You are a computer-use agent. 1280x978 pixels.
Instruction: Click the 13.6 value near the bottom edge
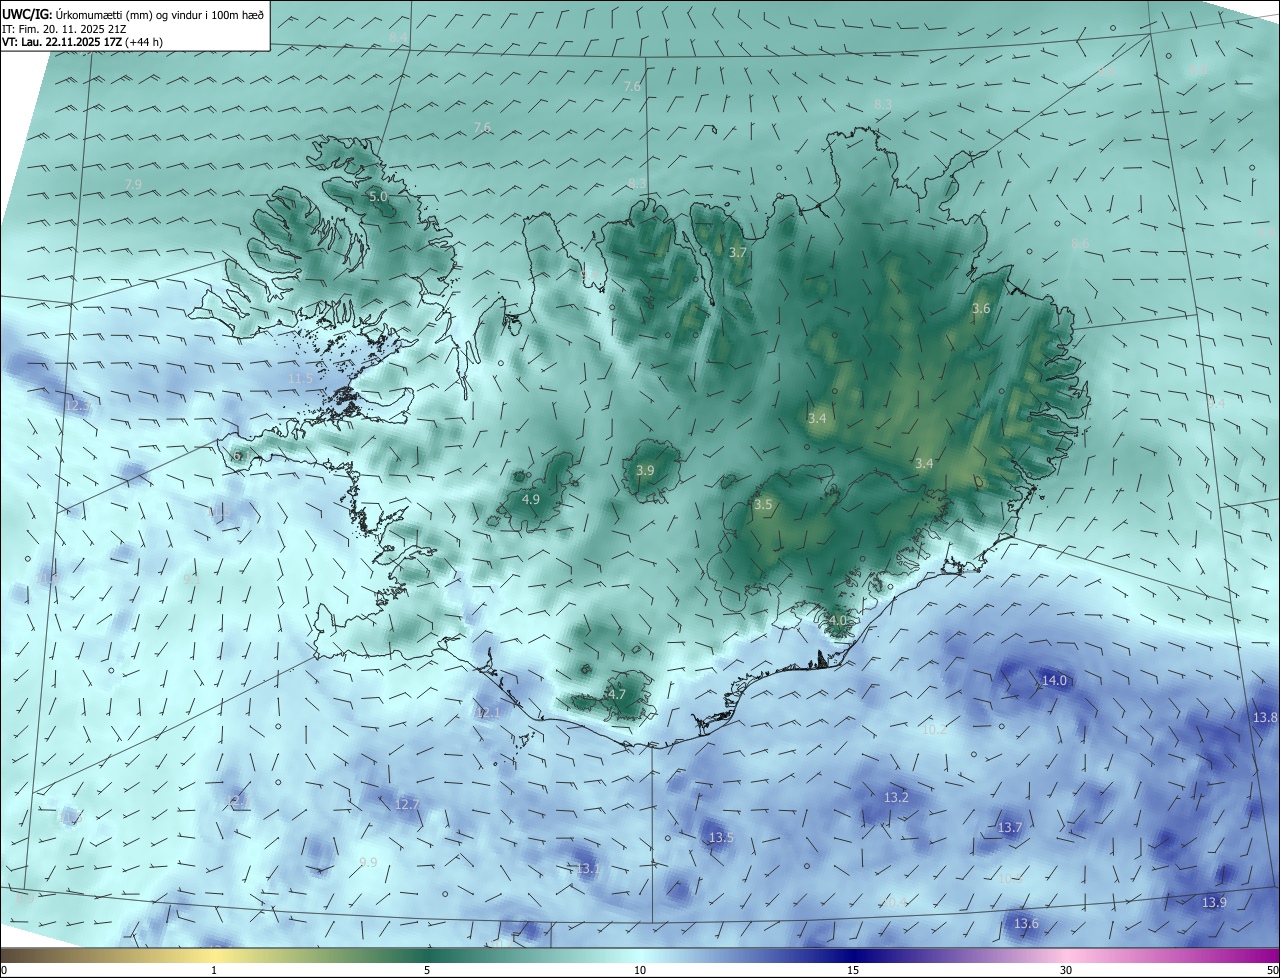pos(1026,923)
